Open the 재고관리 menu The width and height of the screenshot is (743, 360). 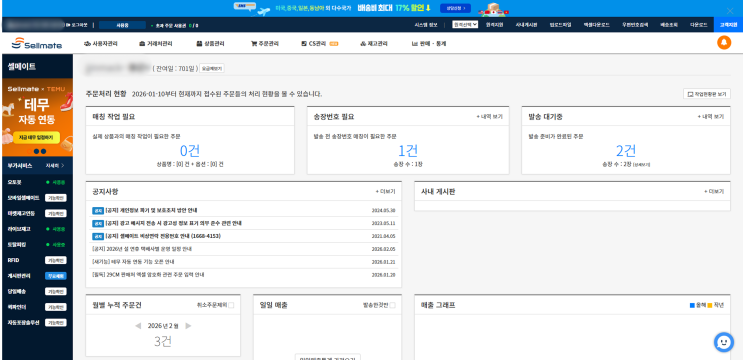click(x=374, y=44)
